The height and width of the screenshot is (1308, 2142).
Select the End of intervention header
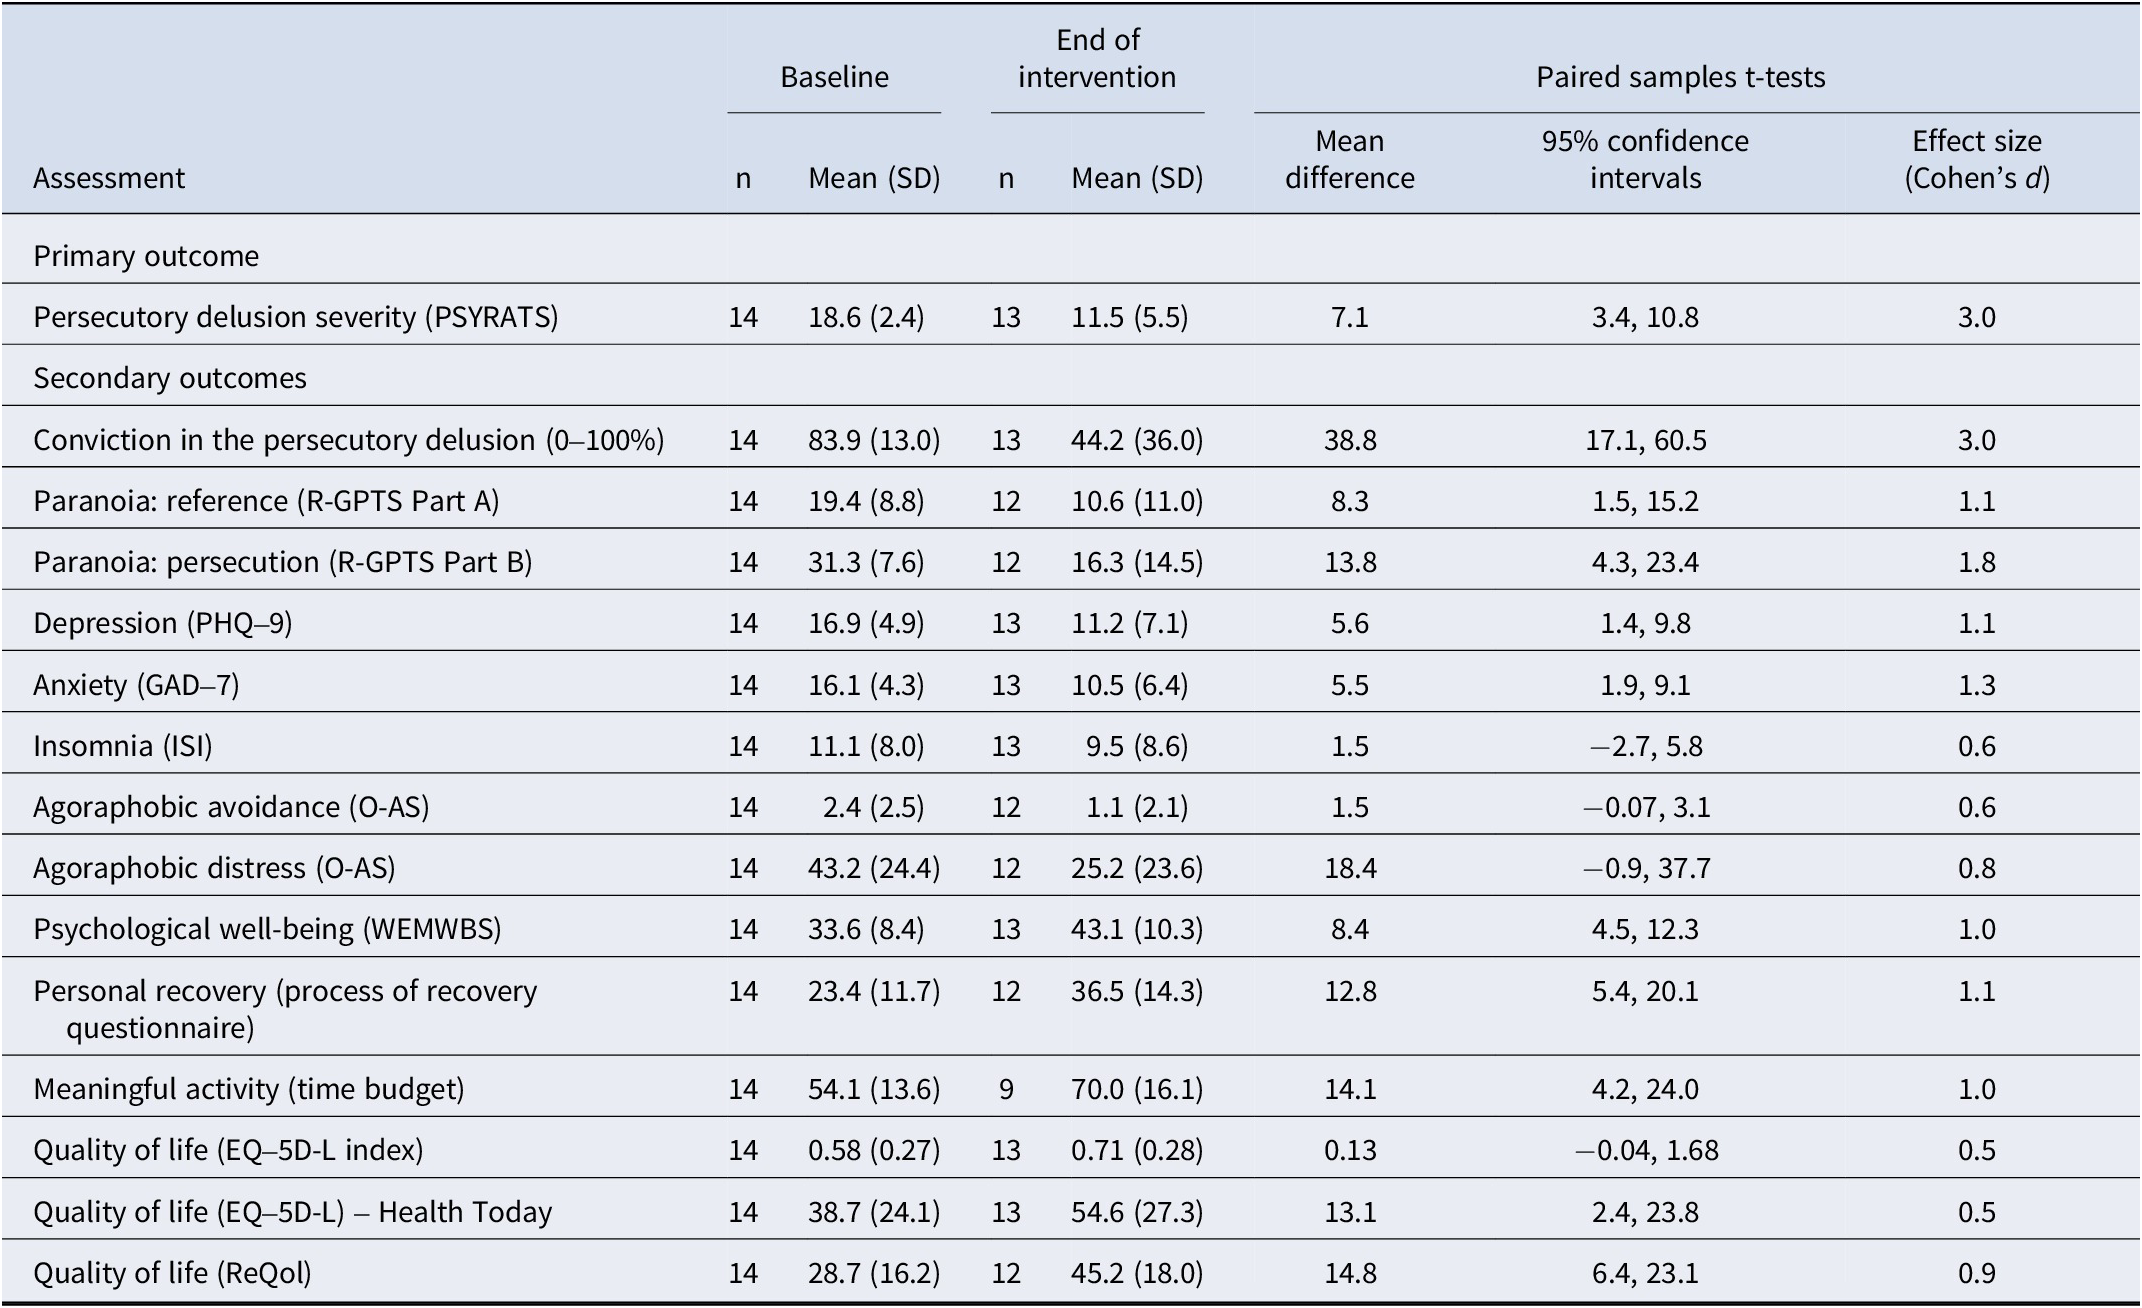(1097, 59)
